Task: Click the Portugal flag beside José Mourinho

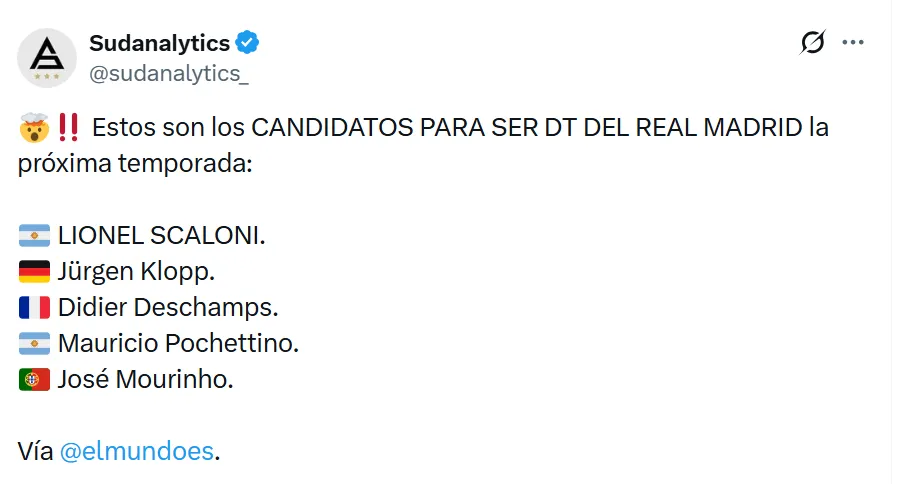Action: point(34,380)
